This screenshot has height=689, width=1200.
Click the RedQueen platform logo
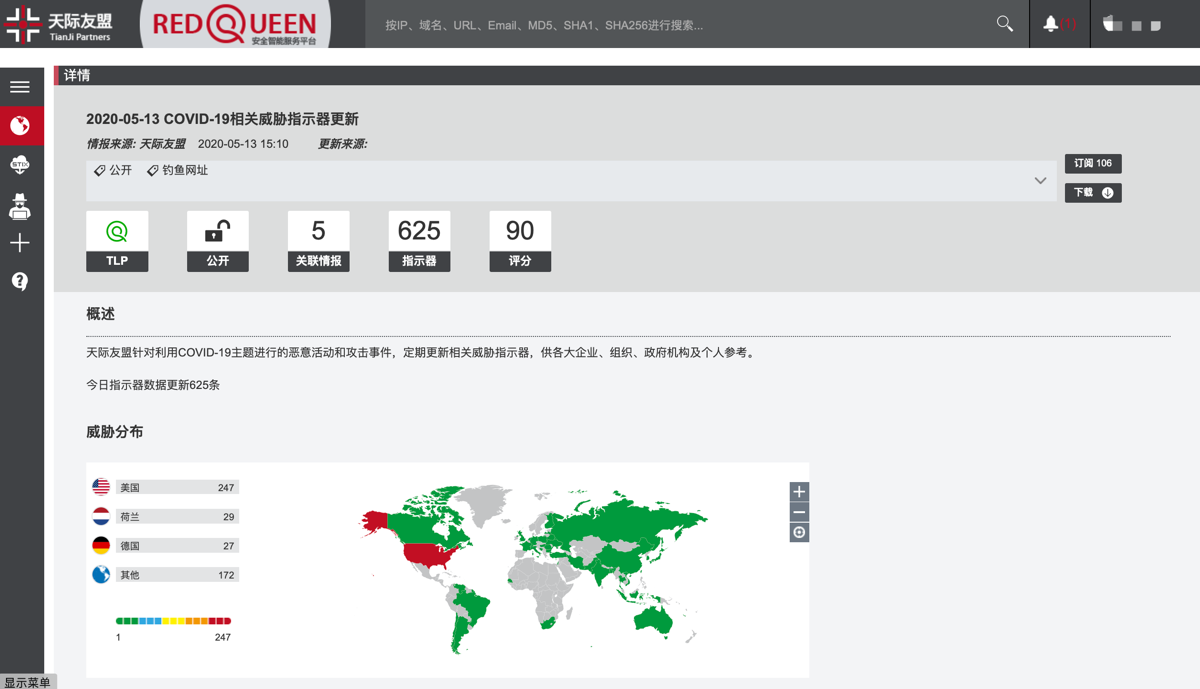coord(235,24)
